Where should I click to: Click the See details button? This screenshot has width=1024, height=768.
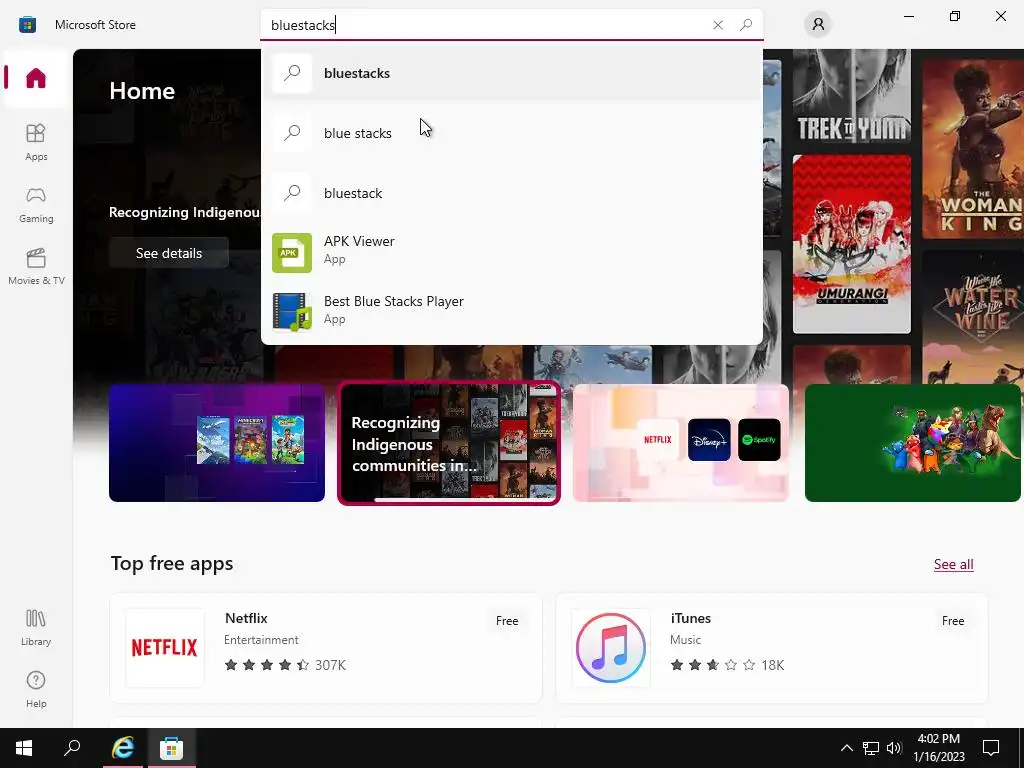(x=168, y=253)
